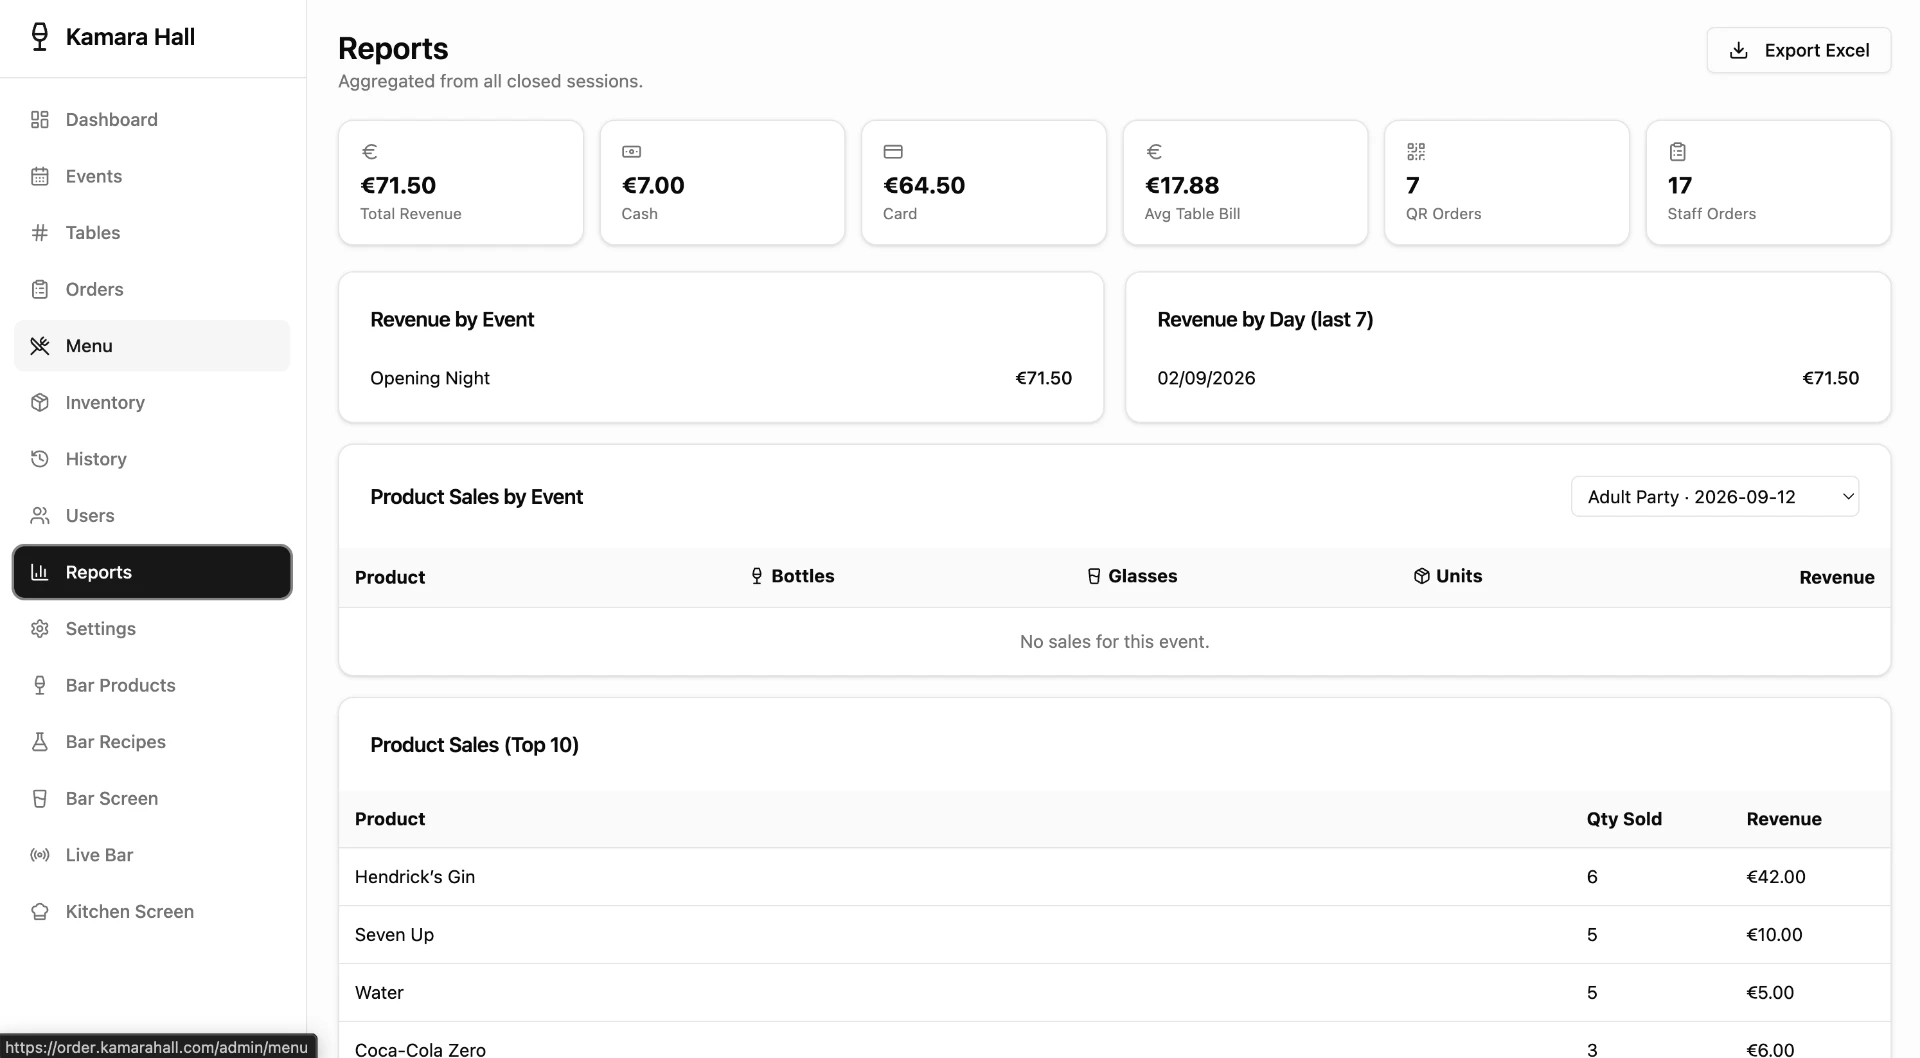This screenshot has width=1920, height=1058.
Task: Click the Live Bar broadcast icon
Action: (x=40, y=855)
